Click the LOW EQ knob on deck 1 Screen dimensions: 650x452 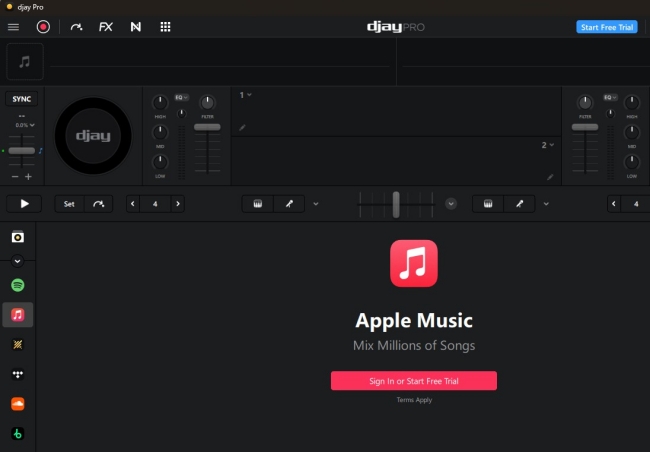tap(160, 162)
